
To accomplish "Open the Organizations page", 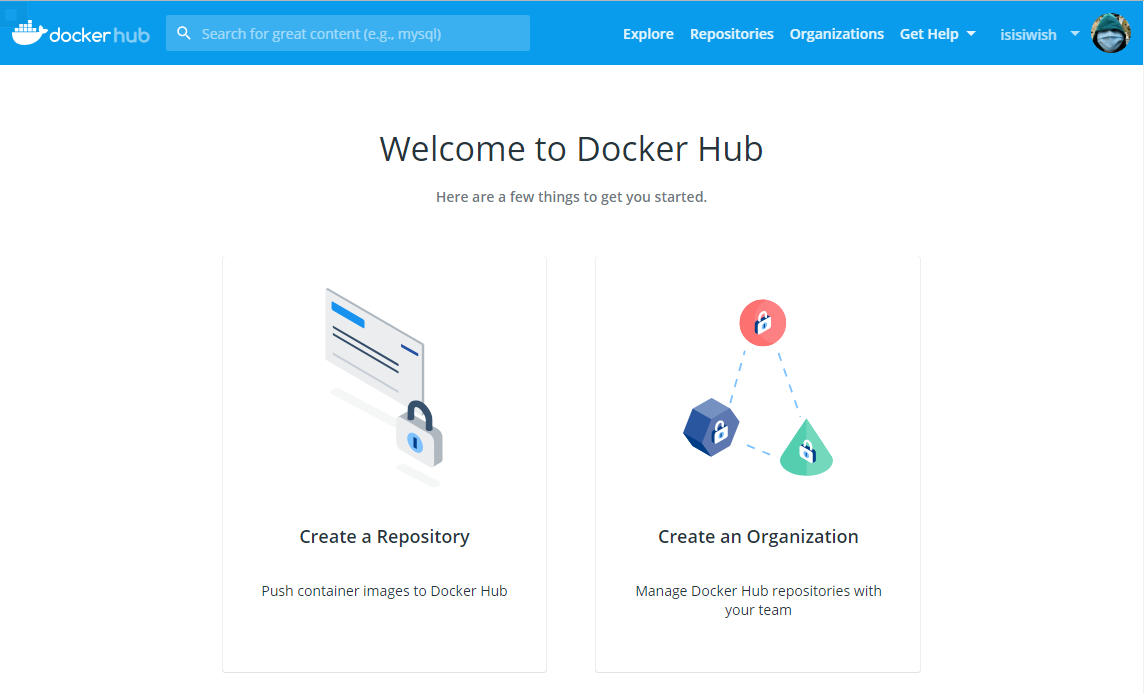I will click(836, 33).
